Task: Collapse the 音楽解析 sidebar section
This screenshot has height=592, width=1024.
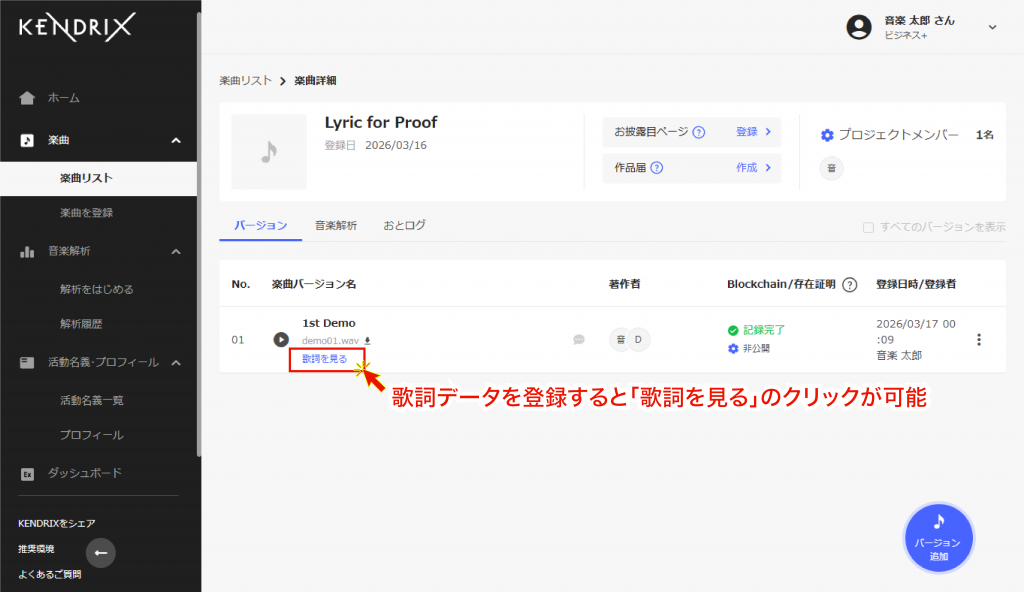Action: [x=176, y=252]
